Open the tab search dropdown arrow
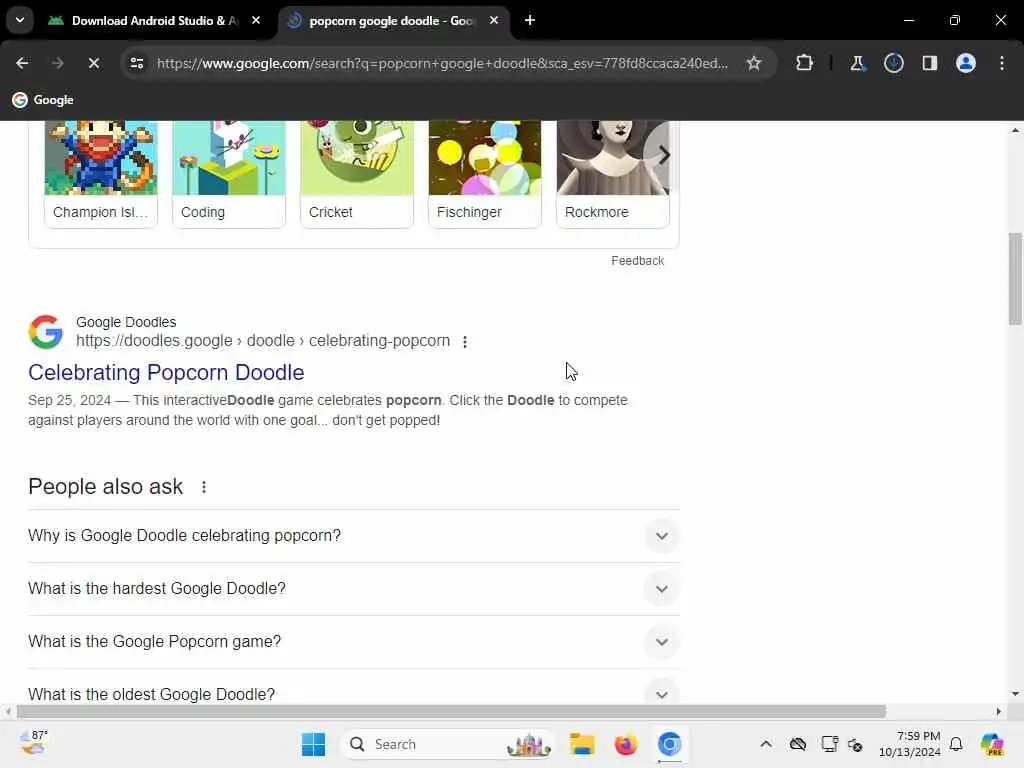 20,20
